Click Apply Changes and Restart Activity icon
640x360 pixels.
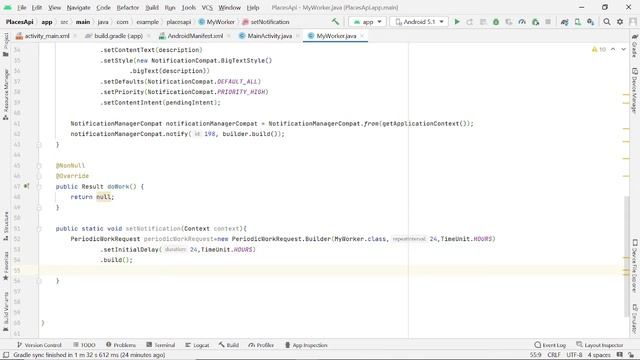pos(470,22)
